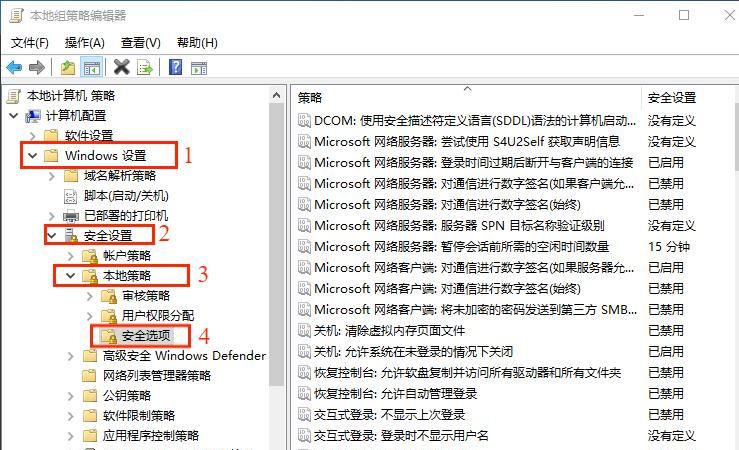The height and width of the screenshot is (450, 739).
Task: Select 'Microsoft 网络服务器: 服务器 SPN 目标名称验证级别'
Action: pos(459,226)
